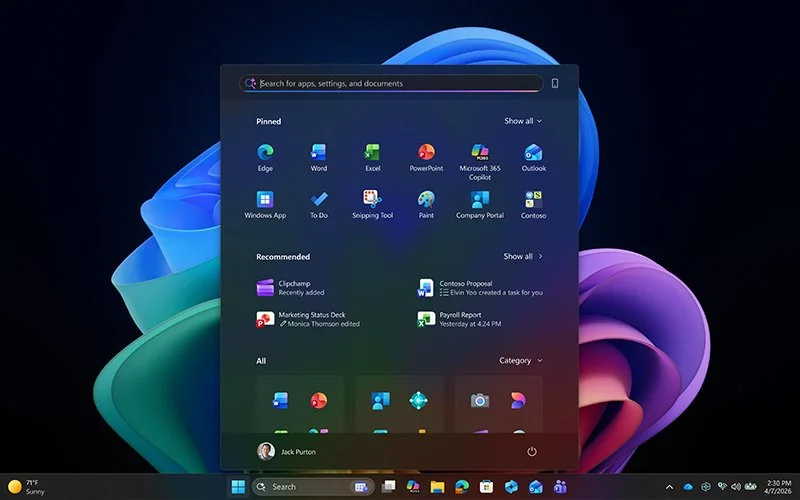The image size is (800, 500).
Task: Launch Edge from the taskbar
Action: pyautogui.click(x=462, y=487)
